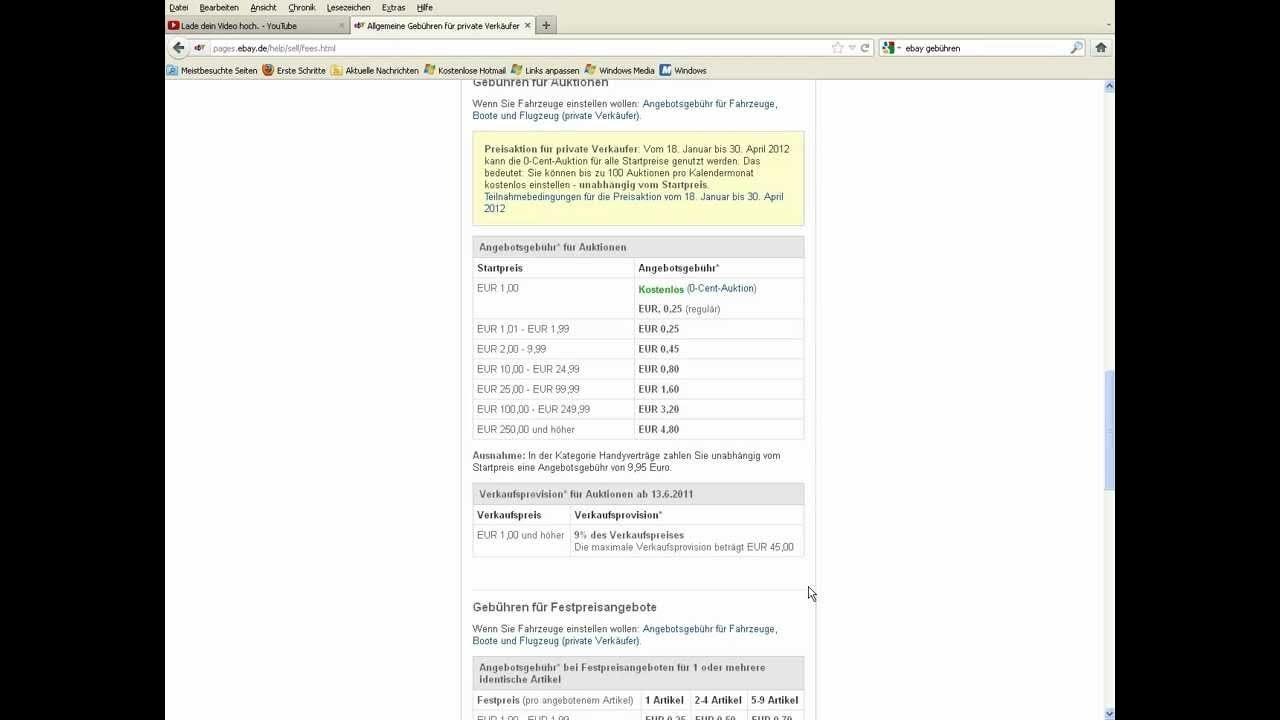
Task: Click the eBay site identity icon
Action: (200, 48)
